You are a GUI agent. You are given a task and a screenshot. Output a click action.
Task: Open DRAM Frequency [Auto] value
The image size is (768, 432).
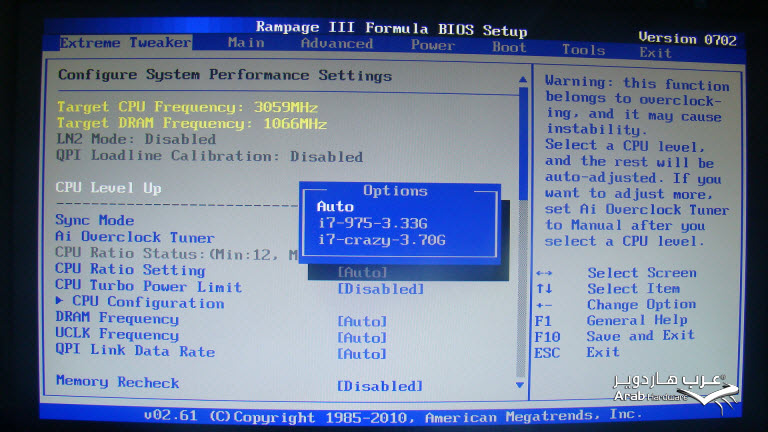362,321
